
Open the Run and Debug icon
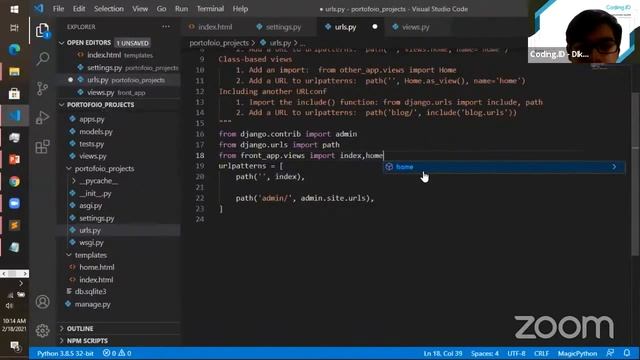[42, 118]
